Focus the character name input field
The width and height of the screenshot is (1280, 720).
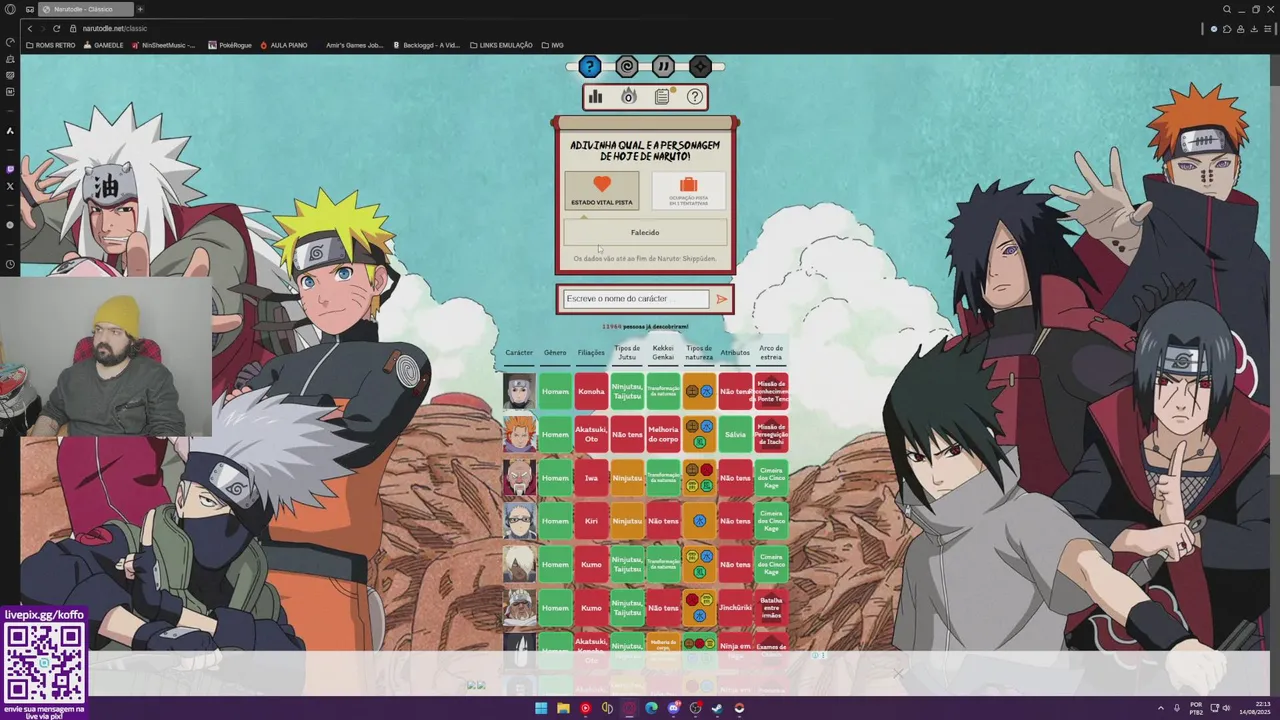(636, 299)
